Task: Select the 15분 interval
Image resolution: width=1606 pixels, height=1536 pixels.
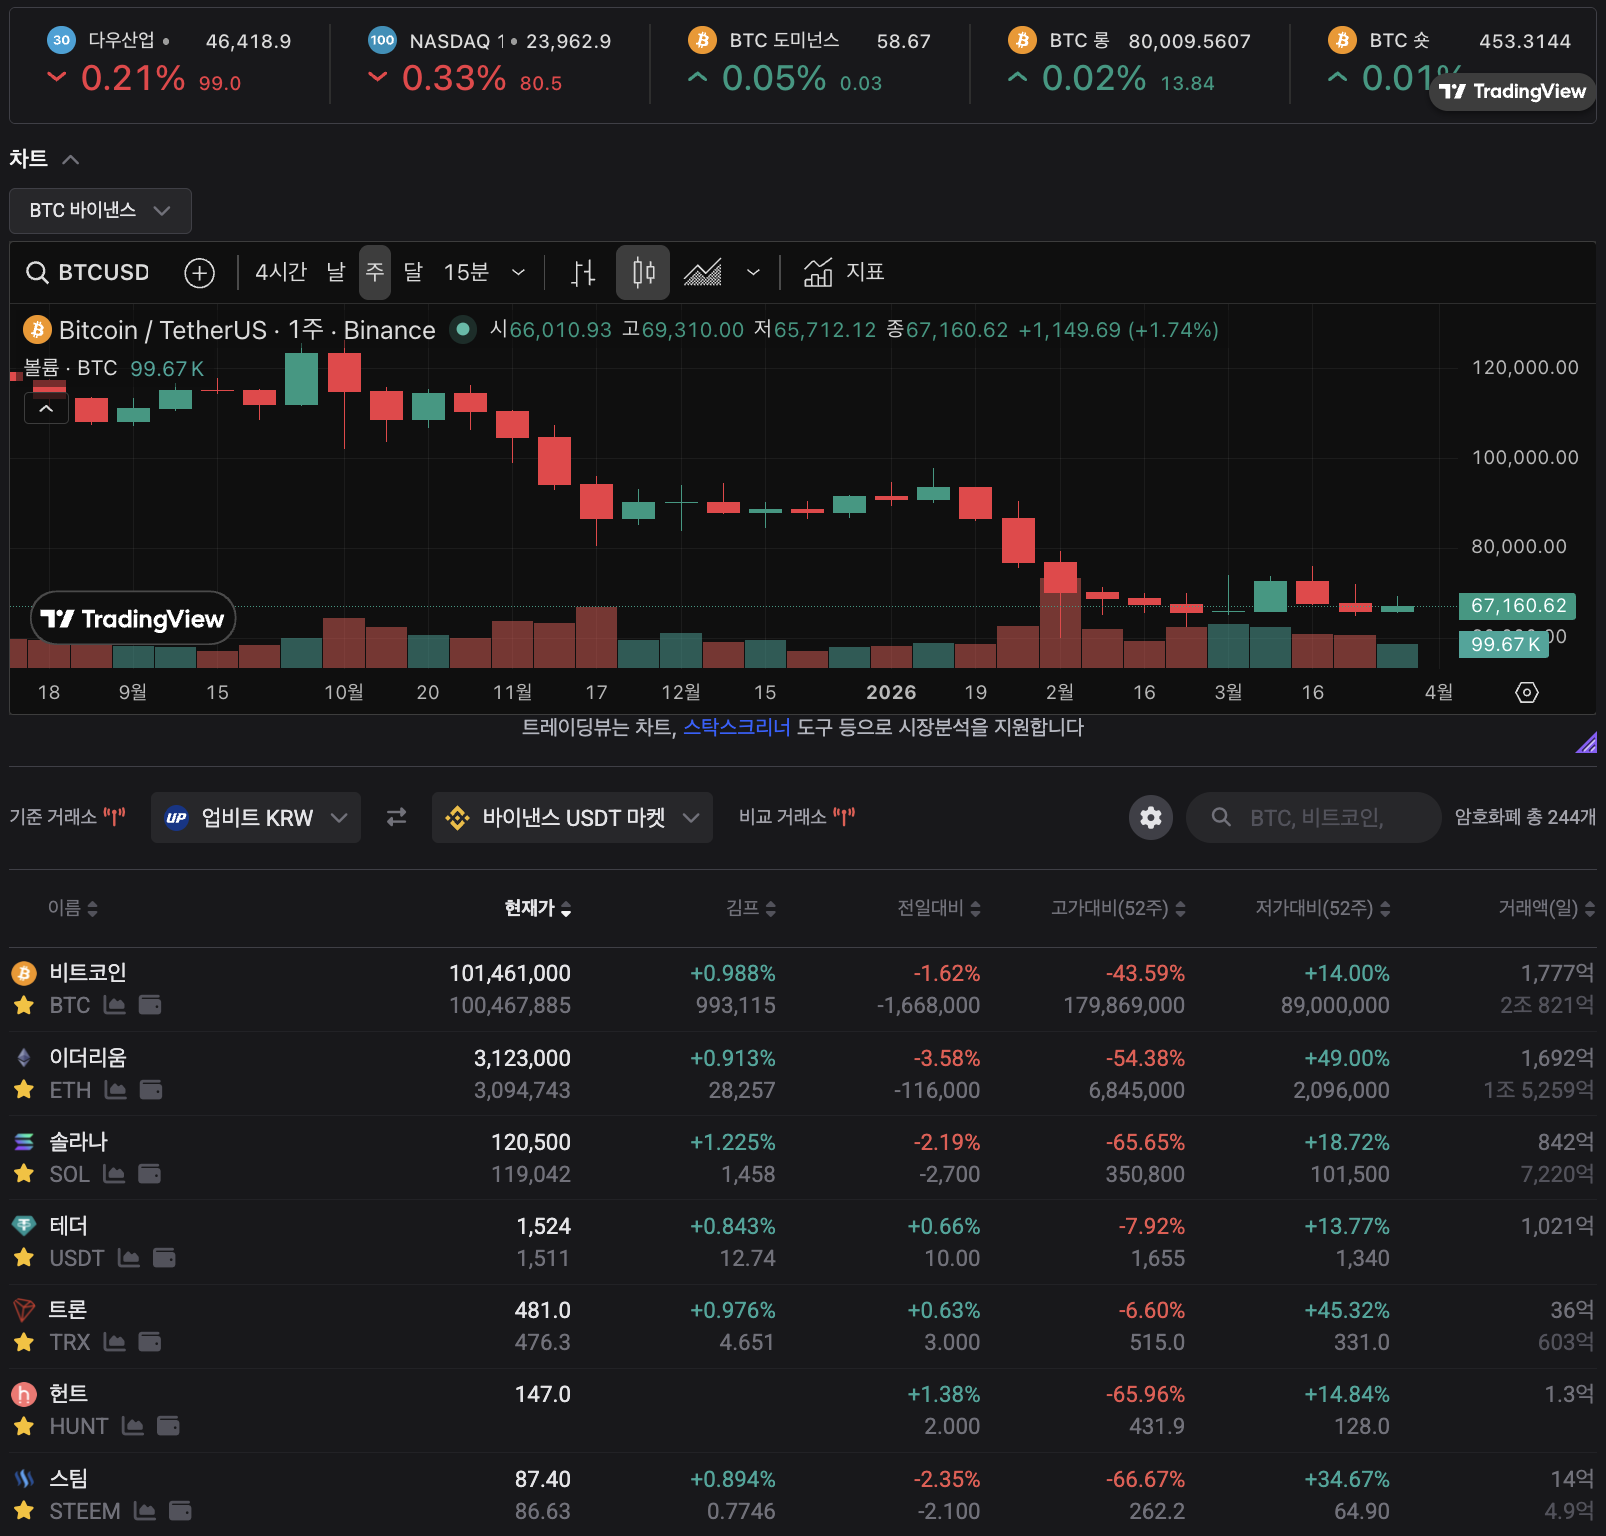Action: 466,272
